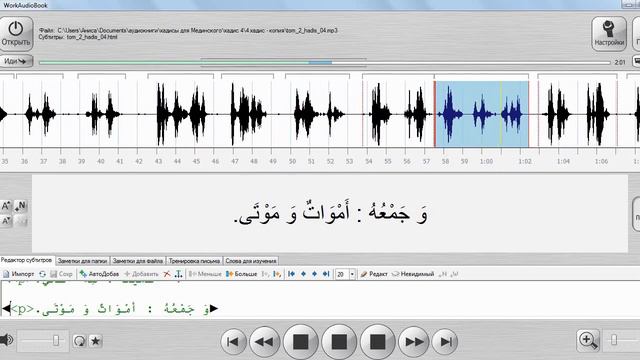Skip to next phrase button
This screenshot has width=640, height=360.
pyautogui.click(x=445, y=342)
